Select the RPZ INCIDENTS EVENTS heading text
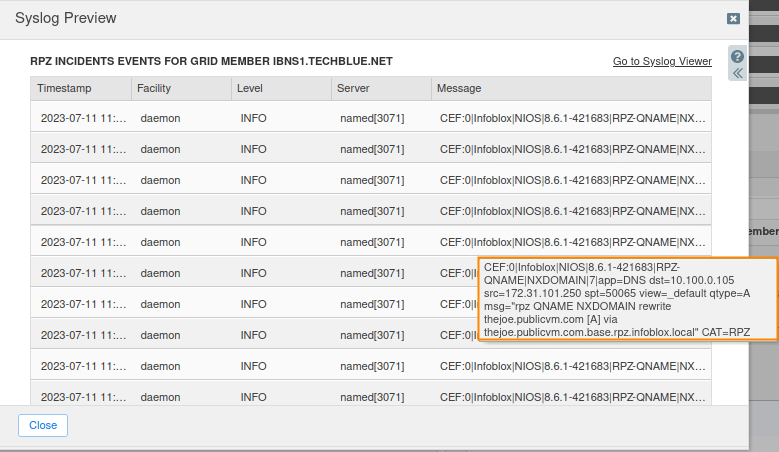The width and height of the screenshot is (779, 452). (x=211, y=61)
